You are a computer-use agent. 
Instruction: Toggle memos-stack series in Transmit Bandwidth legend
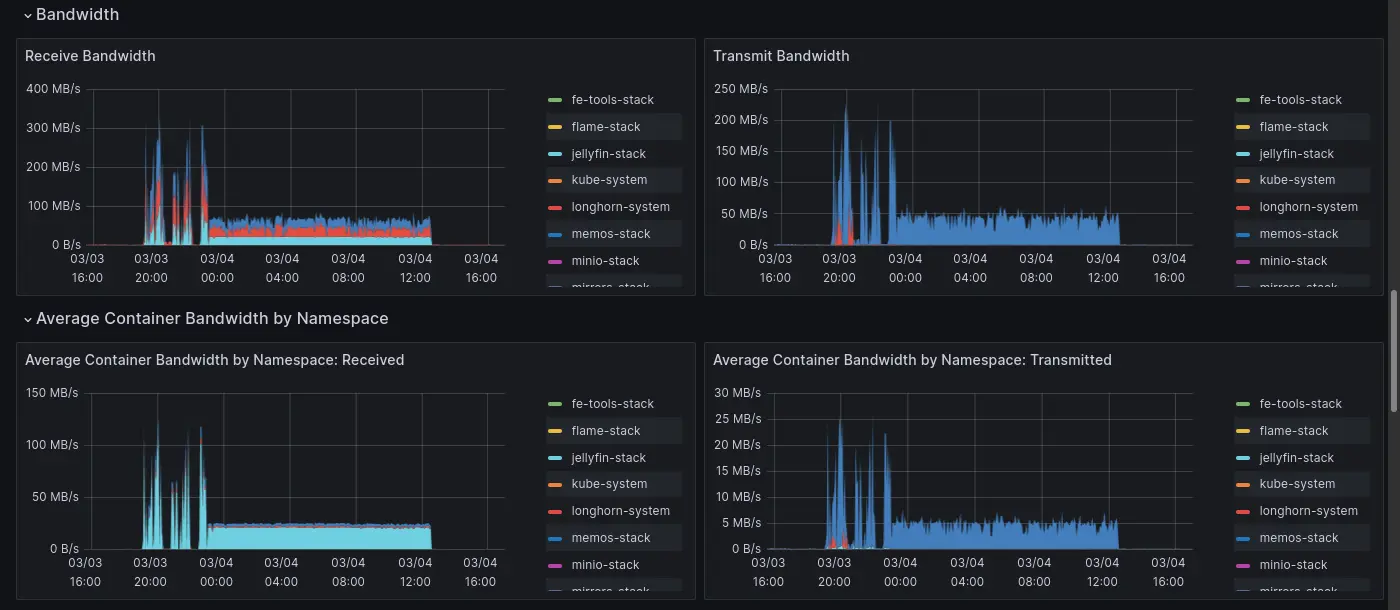pyautogui.click(x=1298, y=234)
